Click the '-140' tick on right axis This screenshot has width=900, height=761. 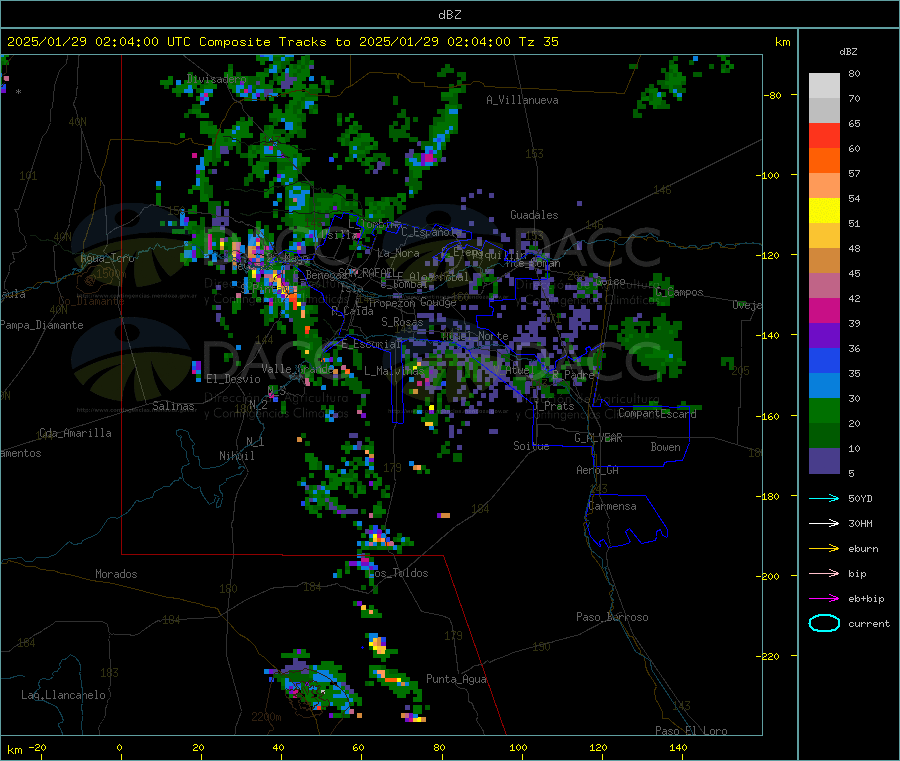(x=768, y=335)
